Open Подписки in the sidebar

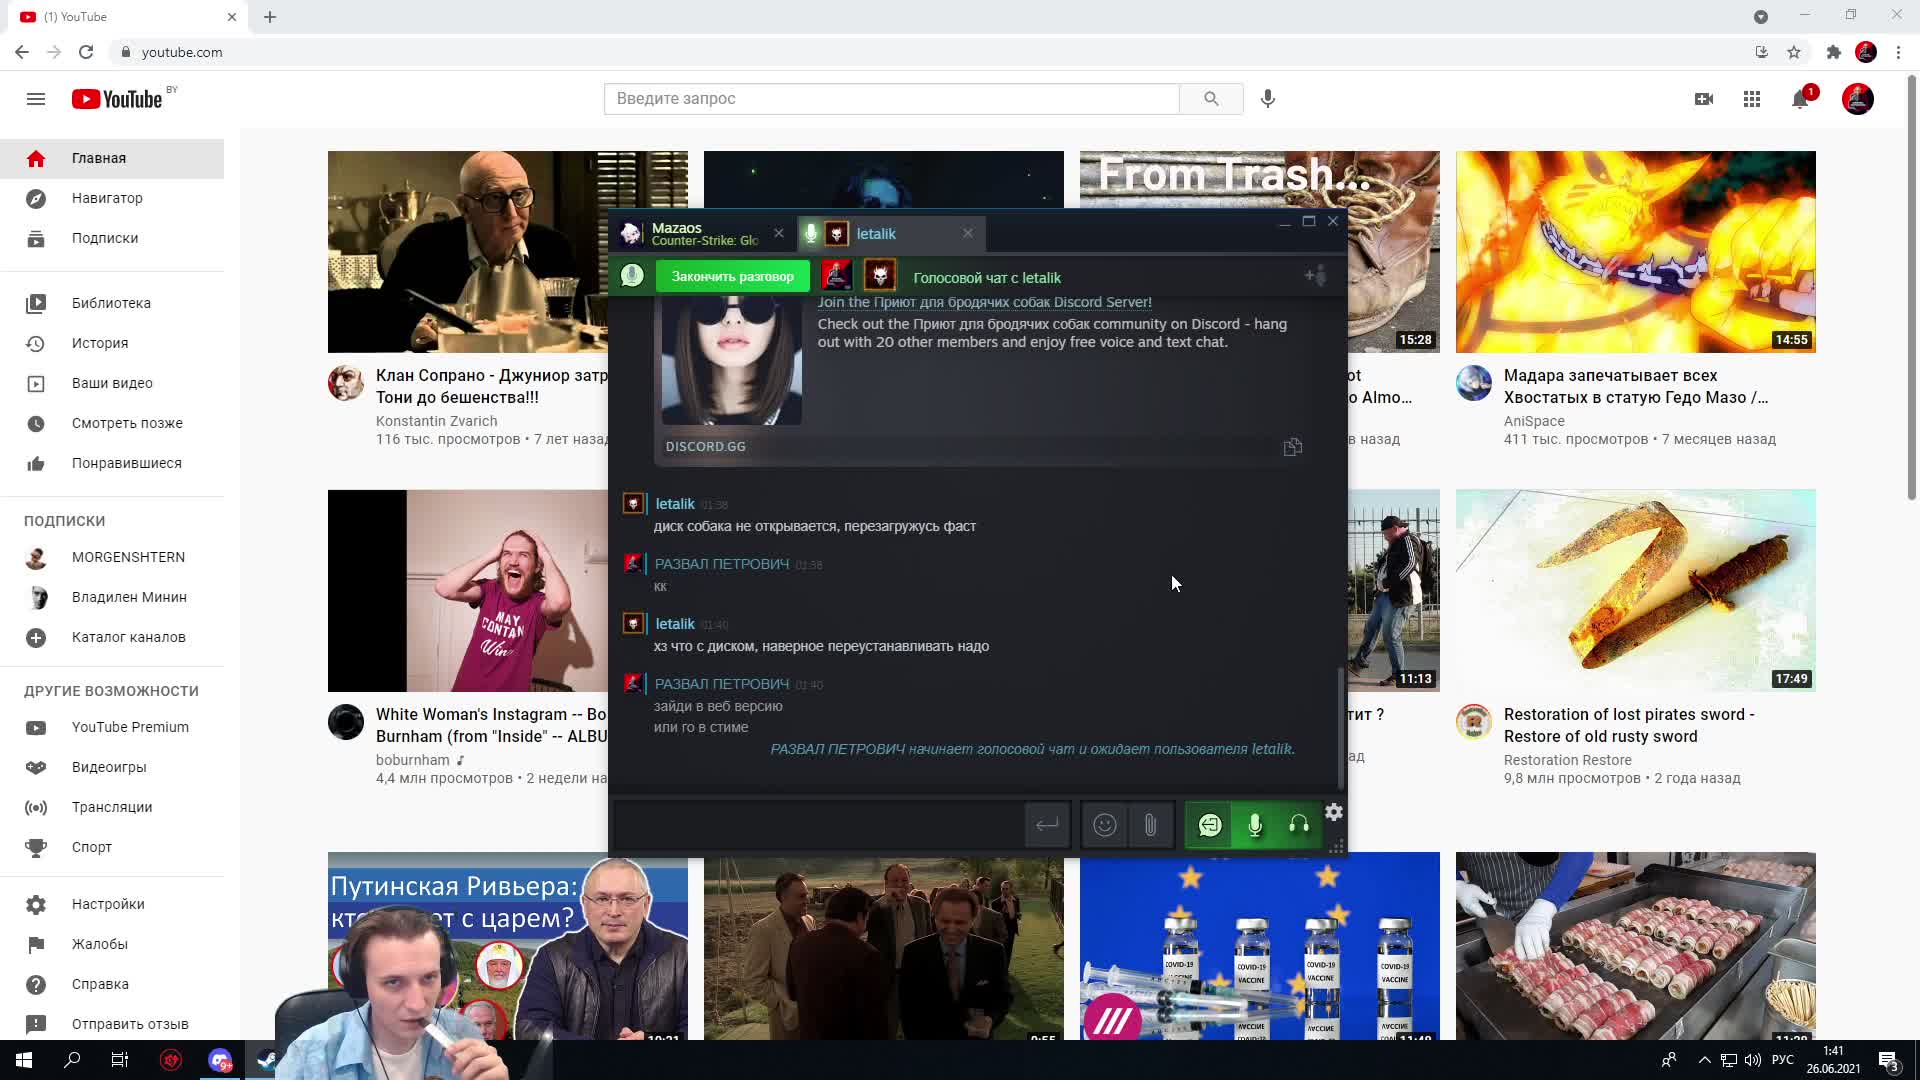click(112, 238)
